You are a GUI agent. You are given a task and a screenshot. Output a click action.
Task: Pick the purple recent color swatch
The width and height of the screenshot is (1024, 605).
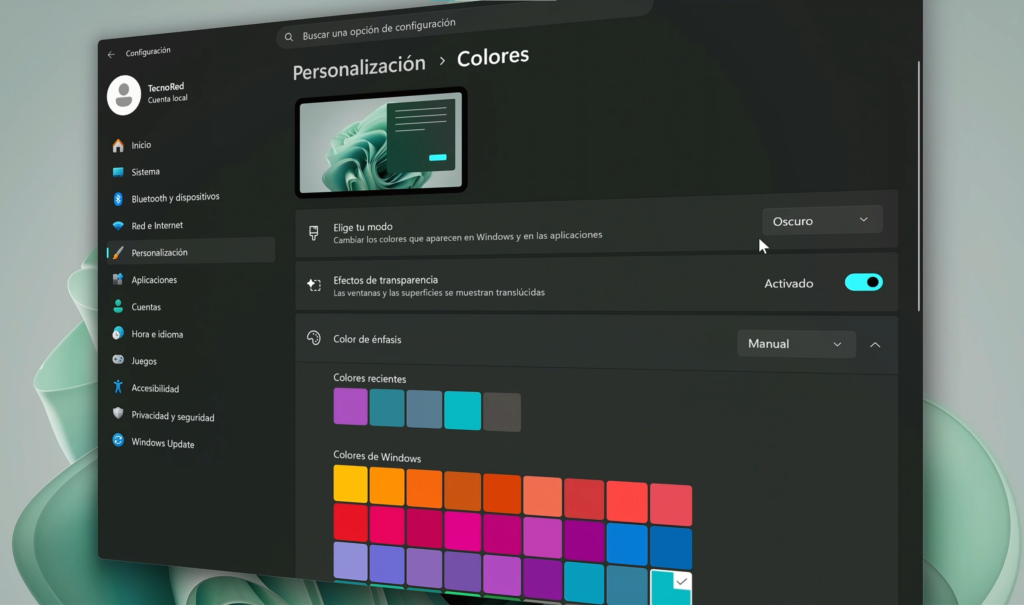pos(351,406)
